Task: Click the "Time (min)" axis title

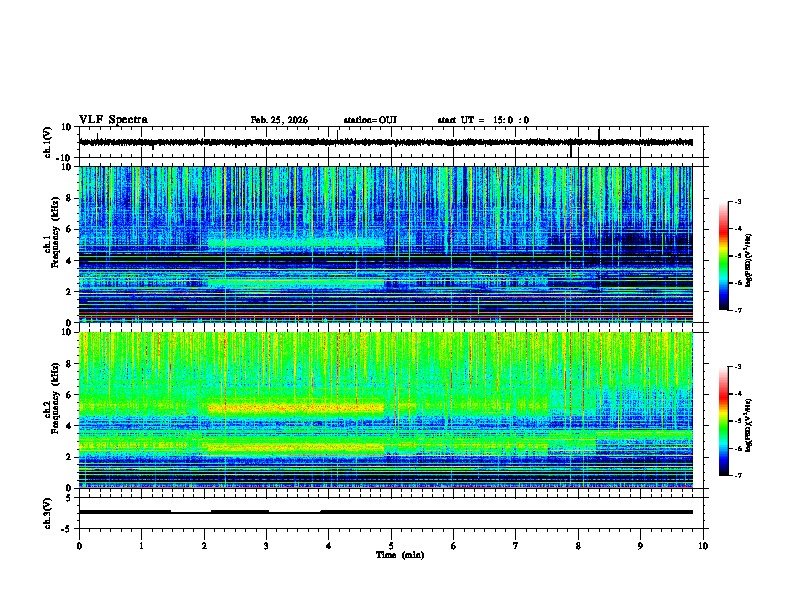Action: point(400,555)
